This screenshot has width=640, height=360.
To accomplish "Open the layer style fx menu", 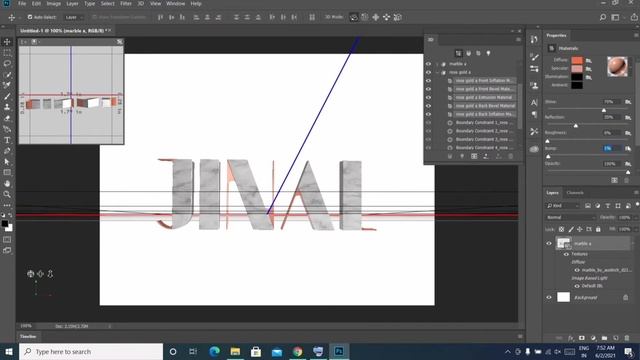I will [x=571, y=338].
